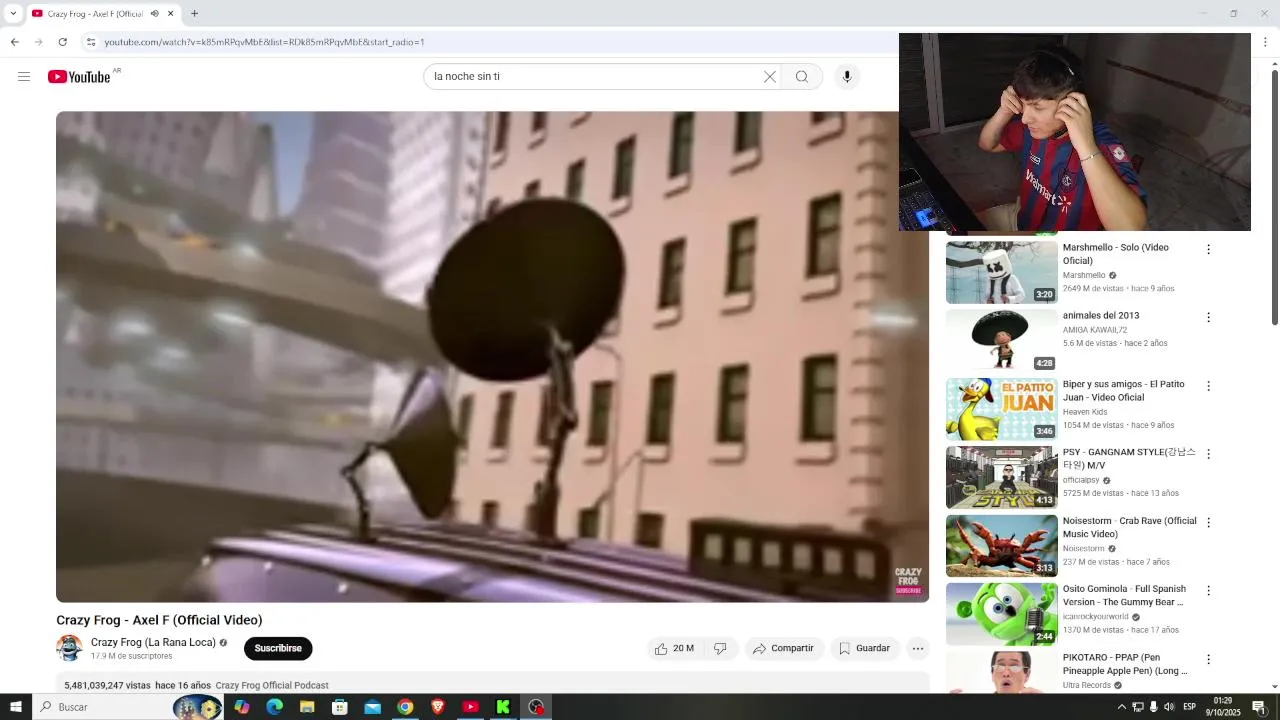Viewport: 1280px width, 720px height.
Task: Open the browser tab search dropdown
Action: point(13,14)
